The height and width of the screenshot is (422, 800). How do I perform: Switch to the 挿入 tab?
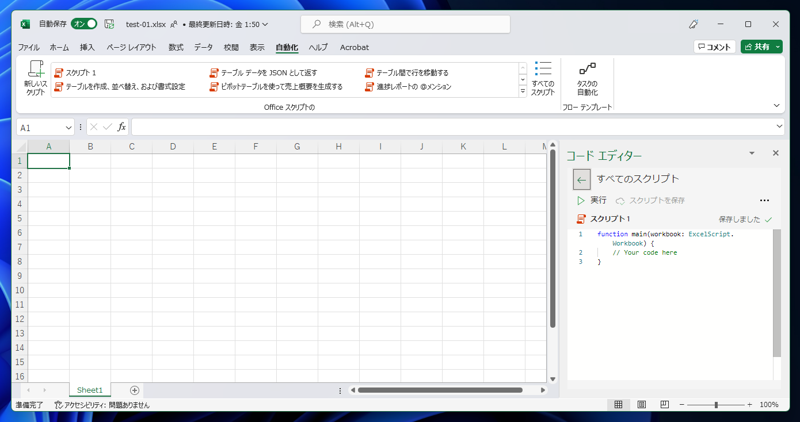[87, 47]
